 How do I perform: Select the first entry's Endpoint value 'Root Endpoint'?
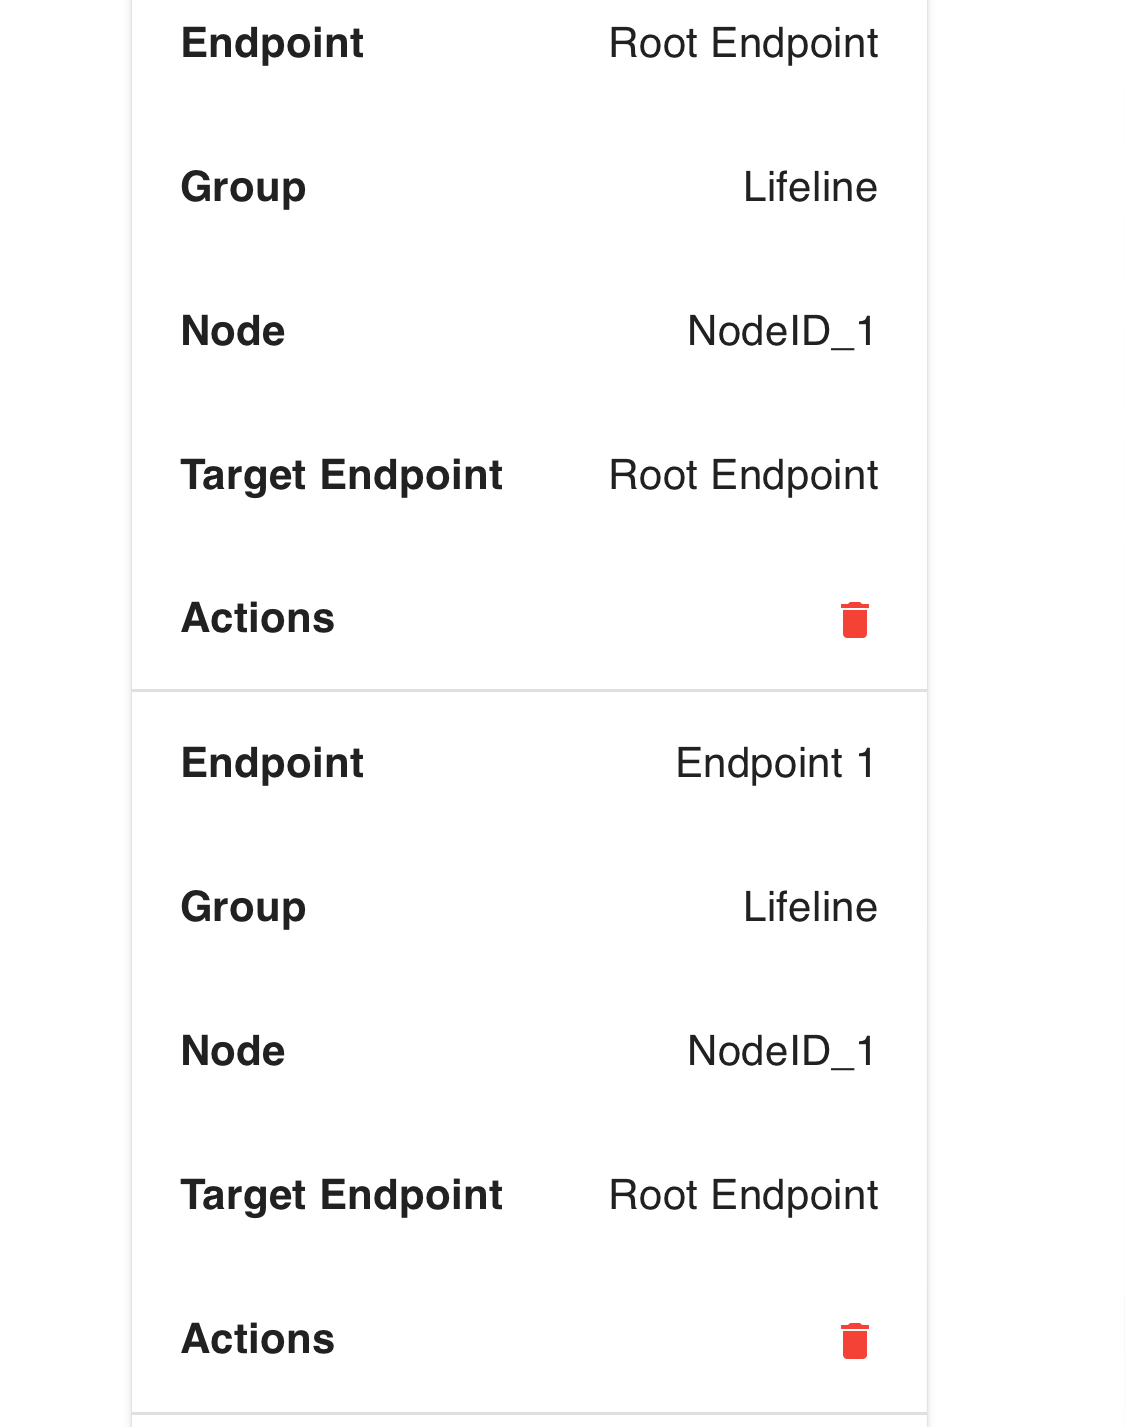pyautogui.click(x=743, y=43)
